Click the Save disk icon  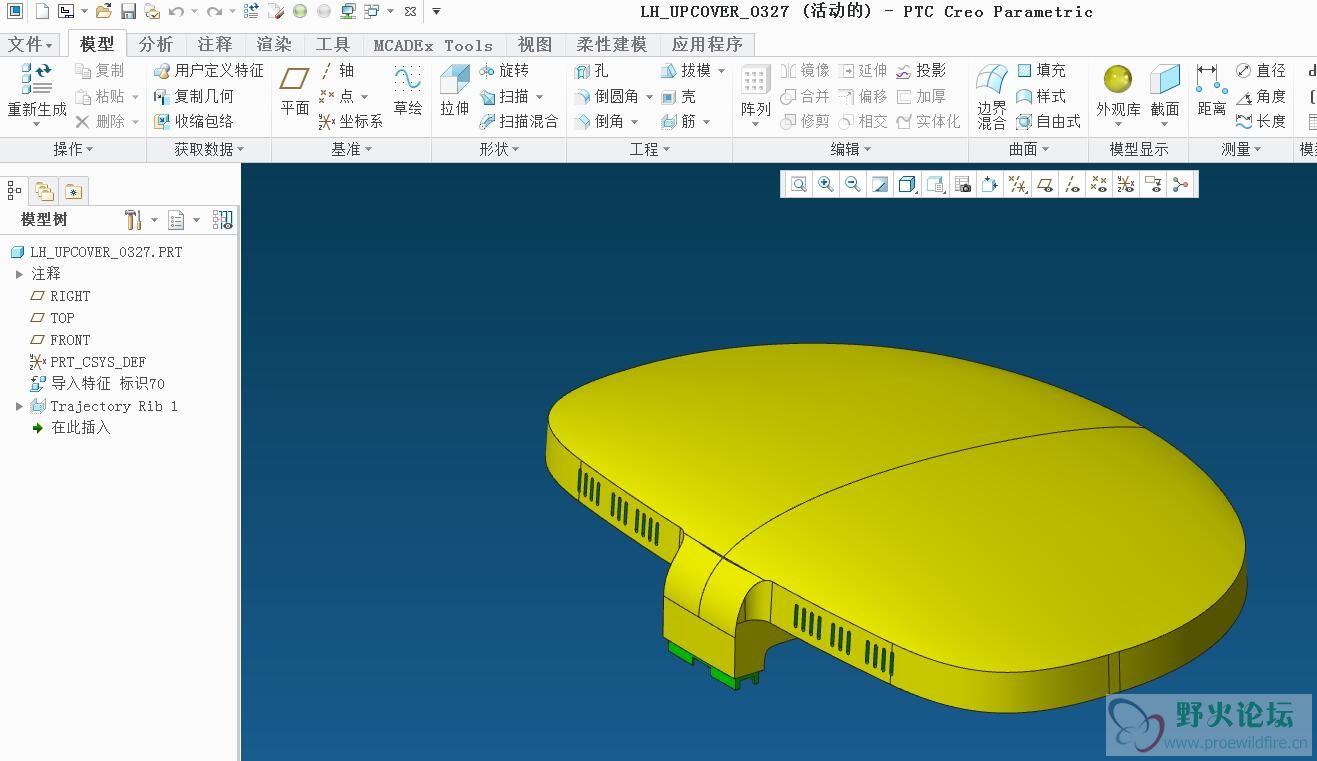[128, 12]
